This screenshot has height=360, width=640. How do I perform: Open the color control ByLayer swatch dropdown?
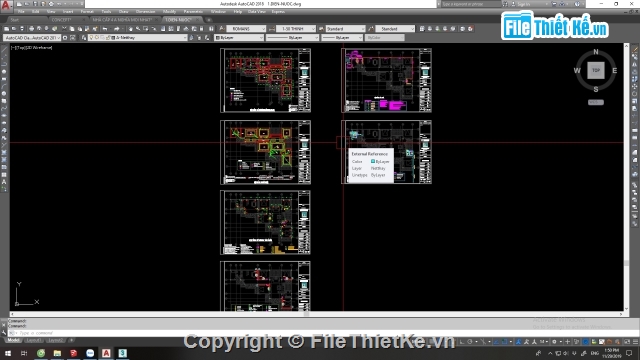coord(239,38)
